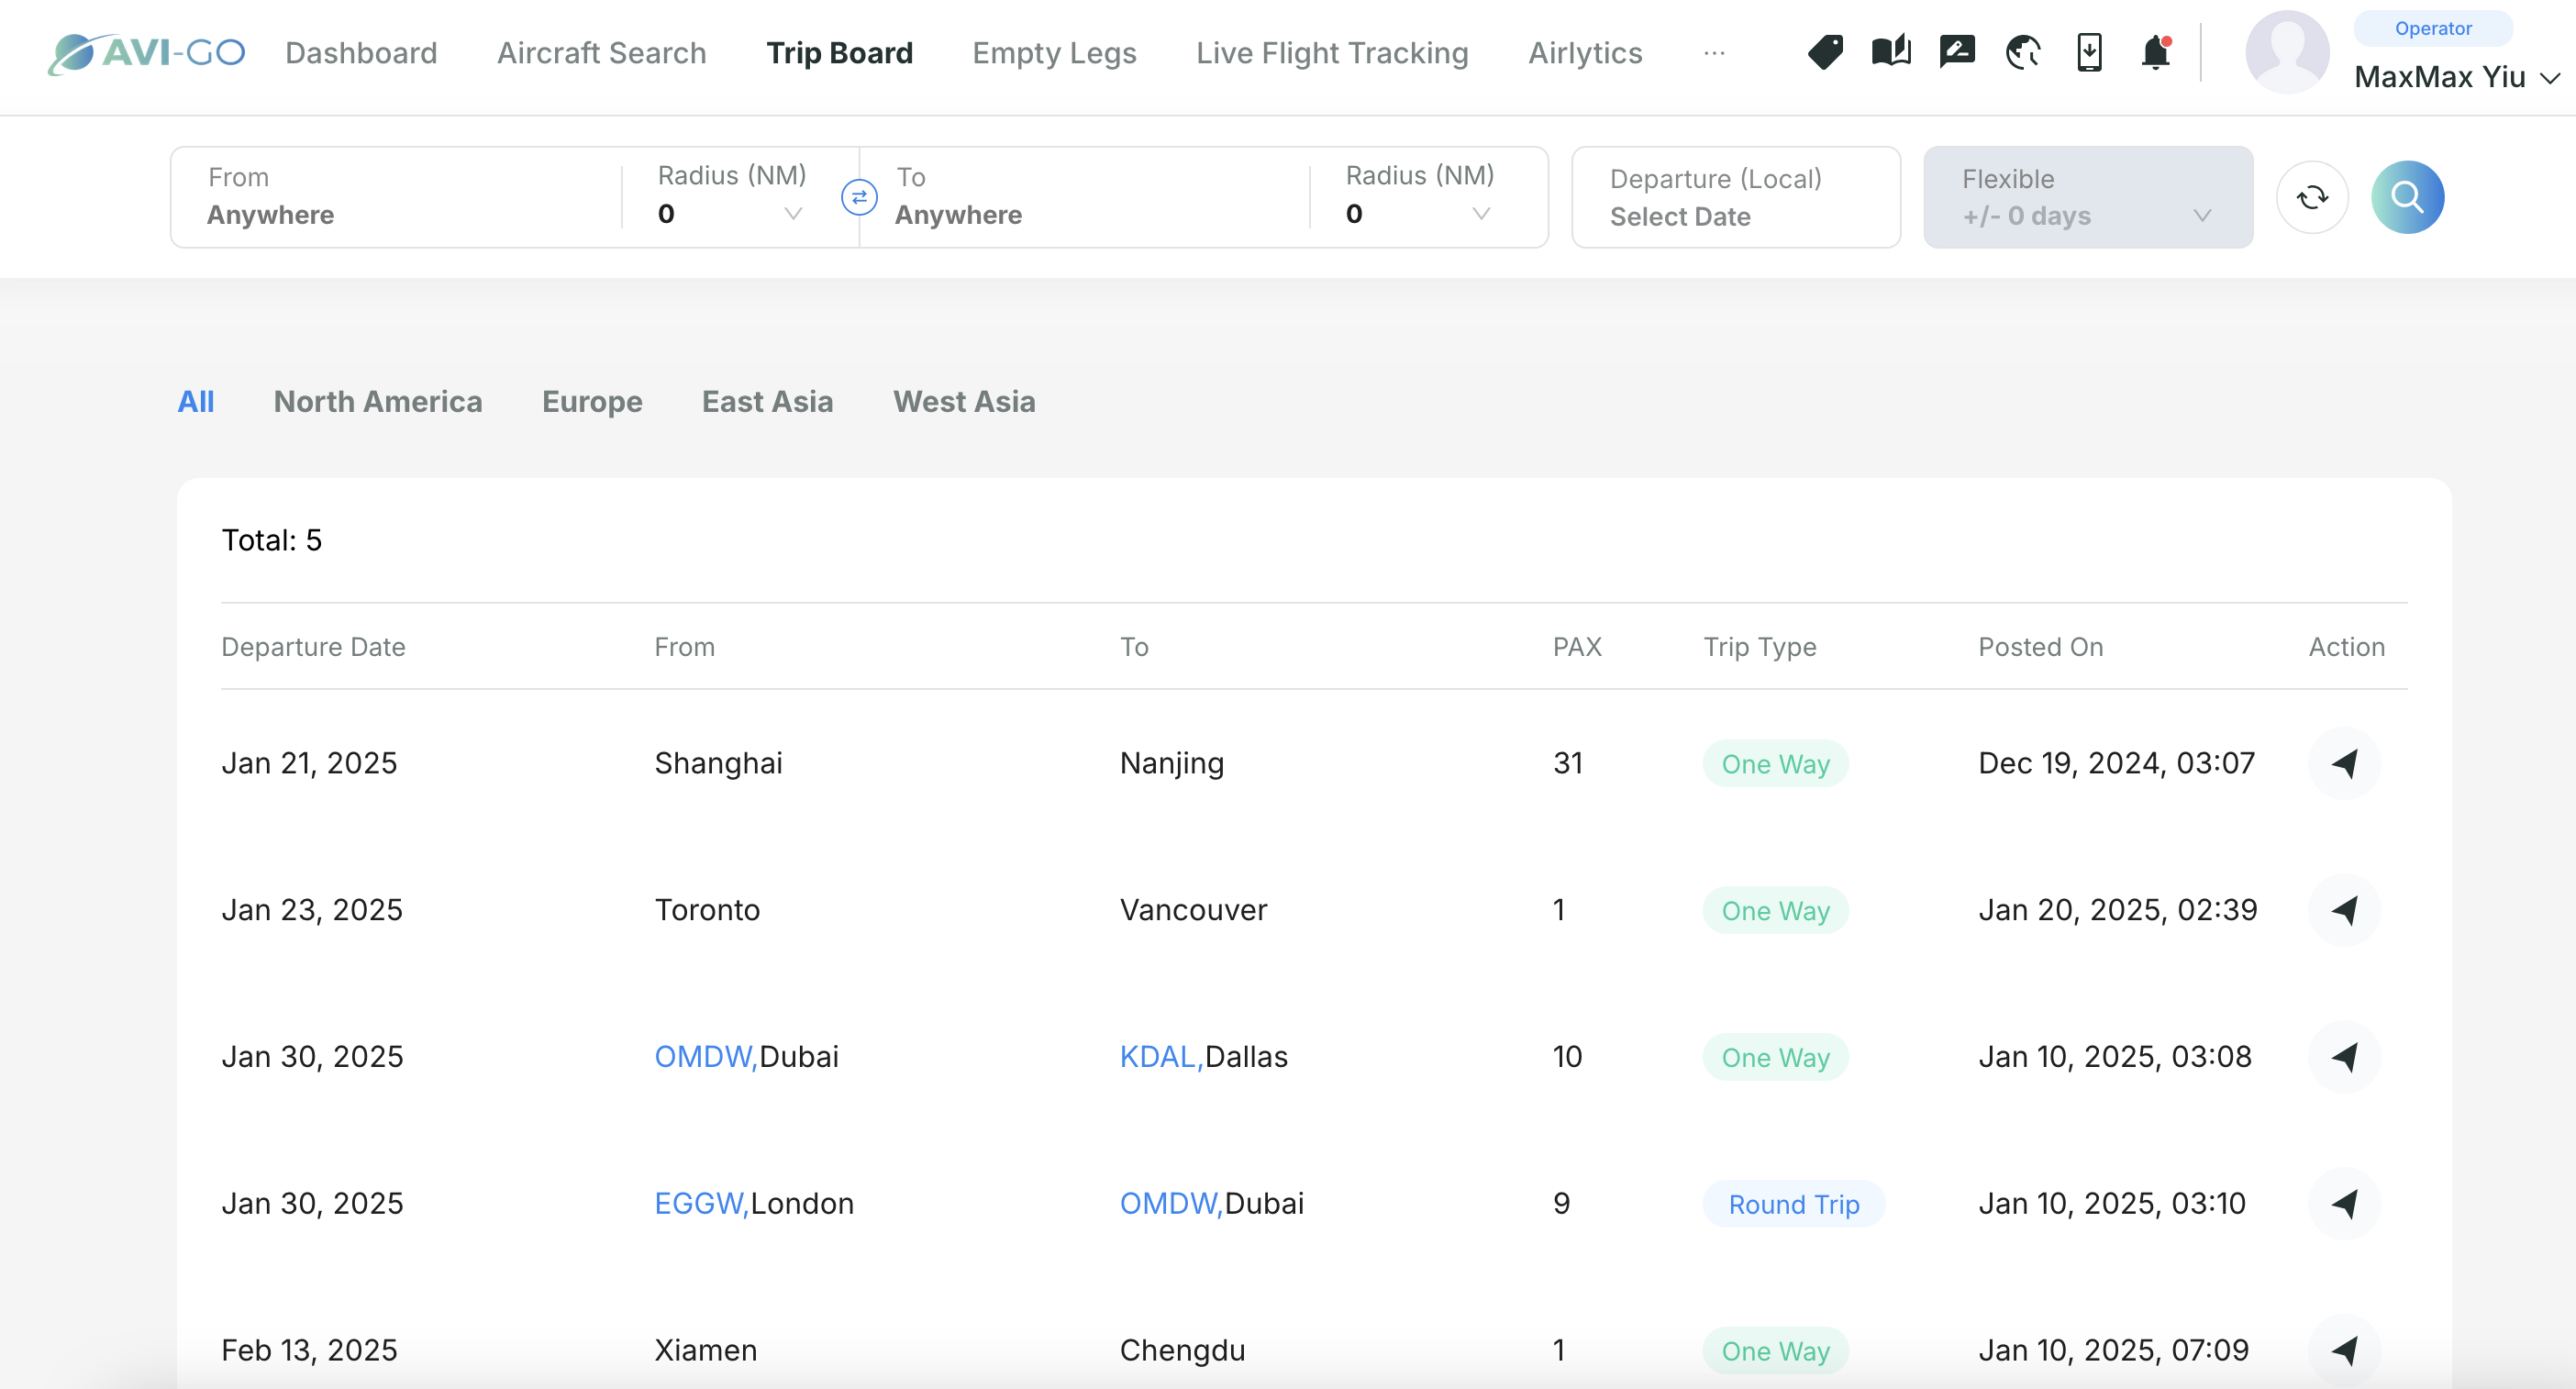Open the more navigation items ellipsis
This screenshot has width=2576, height=1389.
click(x=1714, y=53)
